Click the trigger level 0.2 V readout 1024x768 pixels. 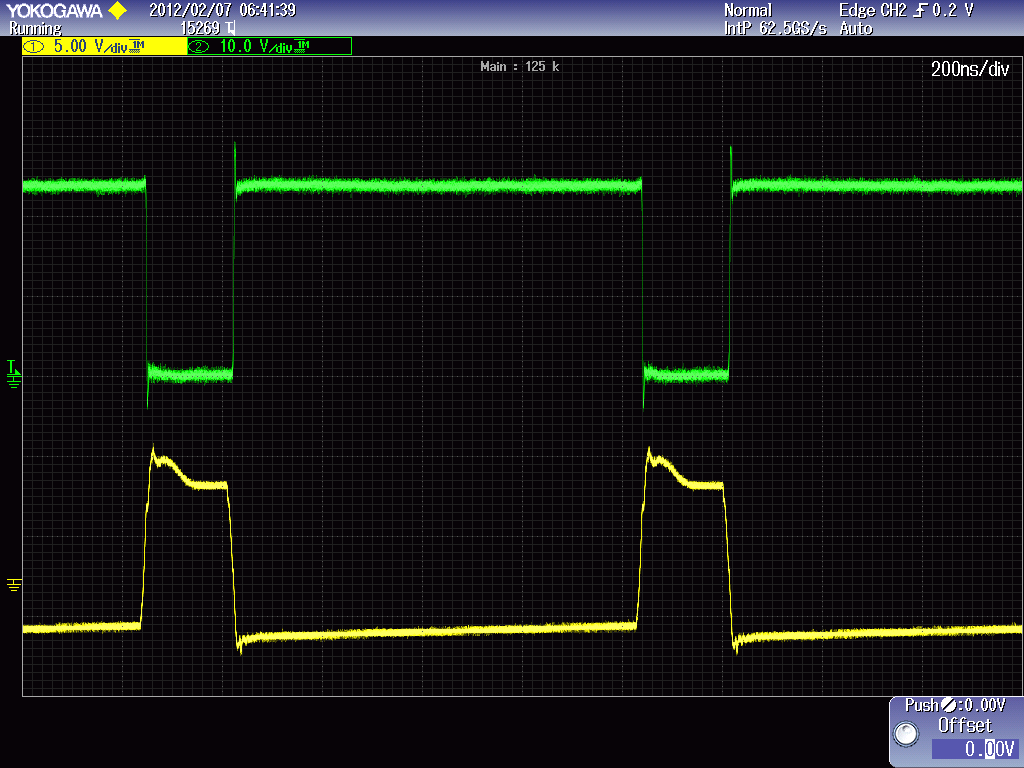pyautogui.click(x=953, y=10)
